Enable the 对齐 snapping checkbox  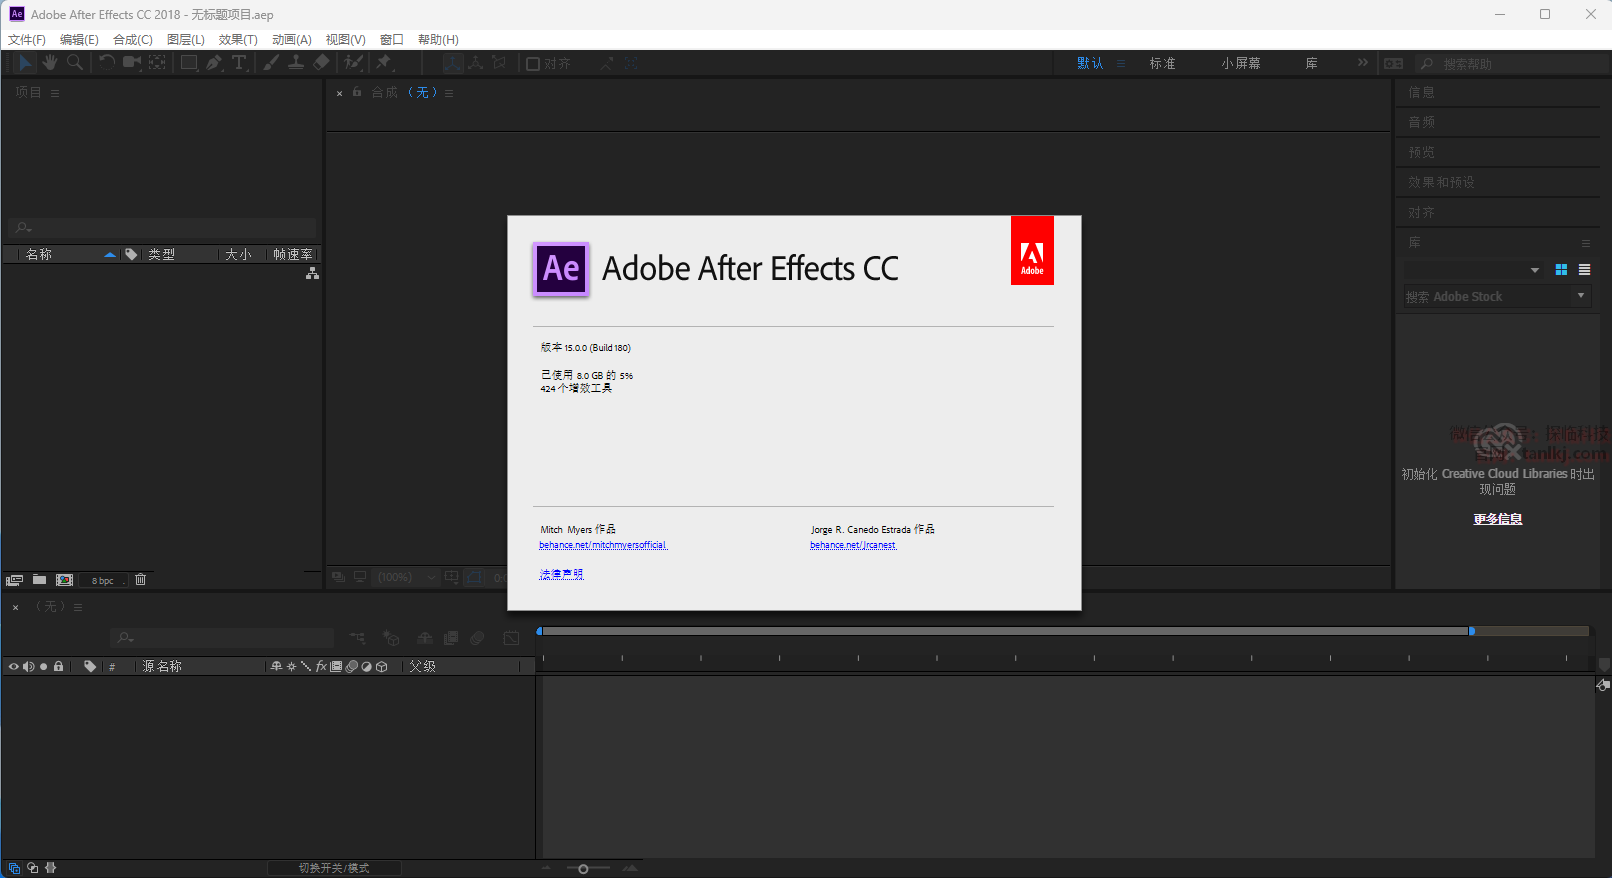click(x=533, y=64)
